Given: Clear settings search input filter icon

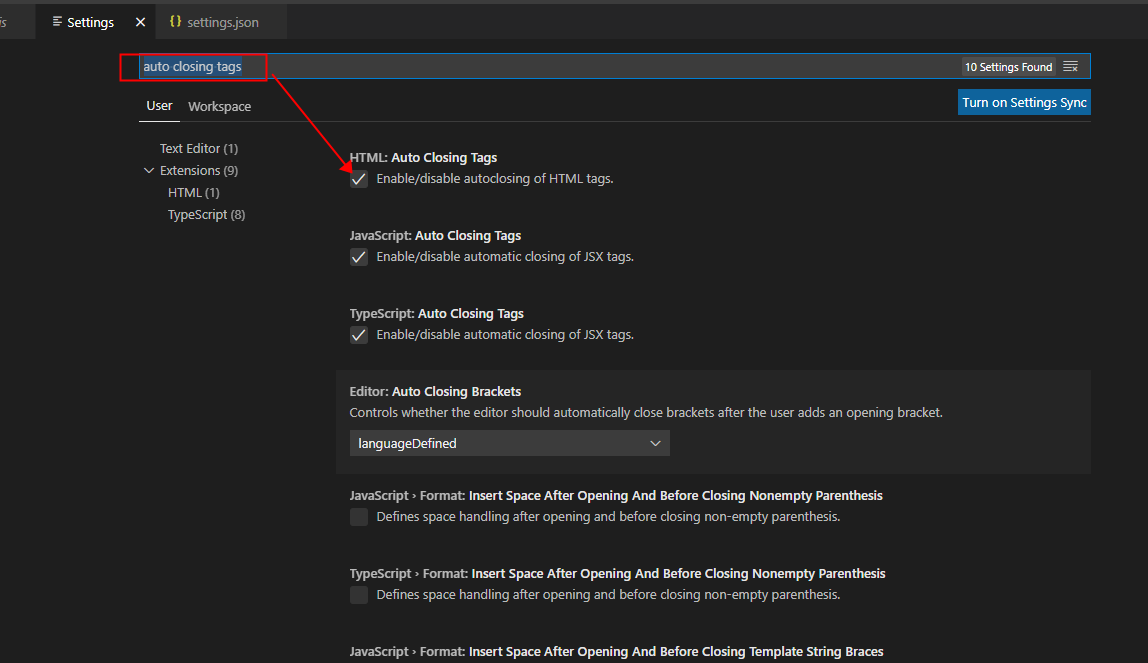Looking at the screenshot, I should [1070, 67].
